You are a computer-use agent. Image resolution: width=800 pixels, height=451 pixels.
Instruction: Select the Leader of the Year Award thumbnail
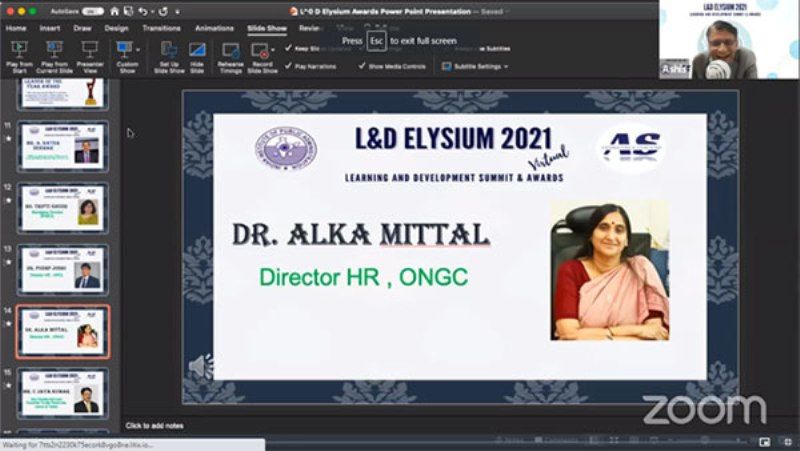pos(63,93)
